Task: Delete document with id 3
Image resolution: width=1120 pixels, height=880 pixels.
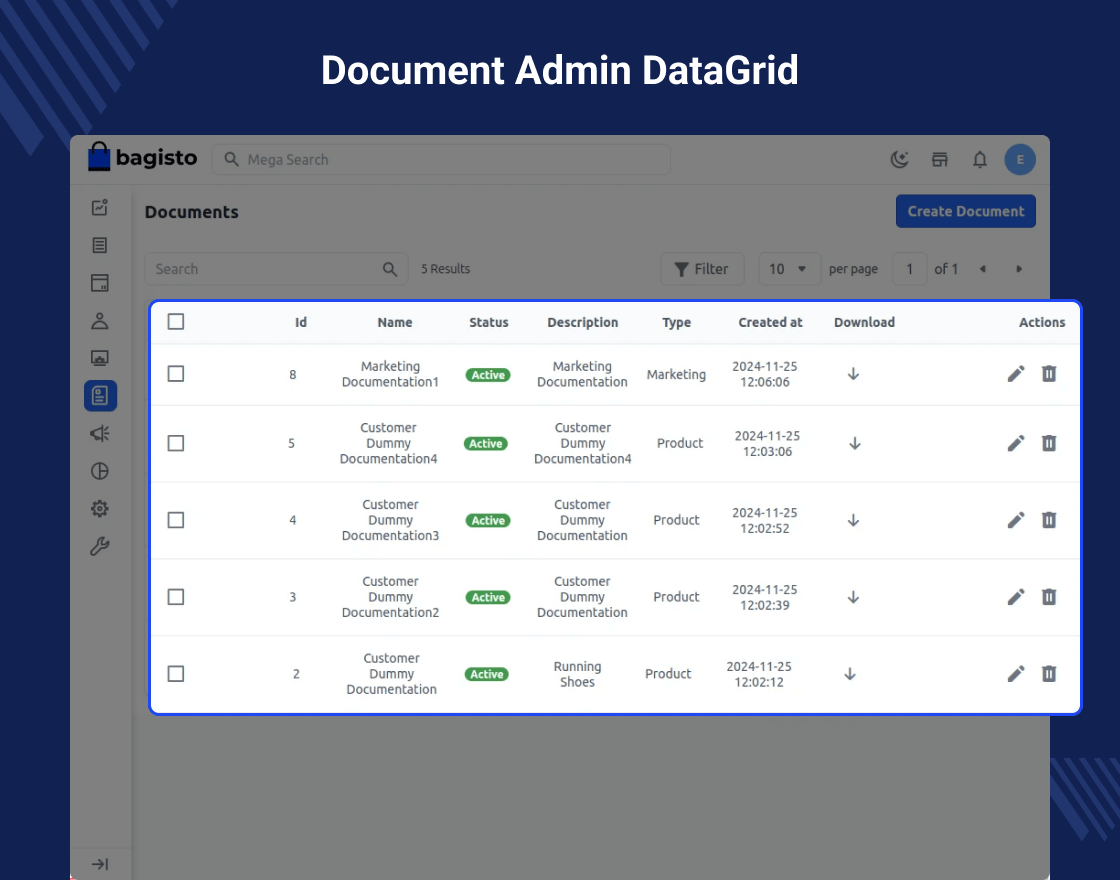Action: pos(1049,596)
